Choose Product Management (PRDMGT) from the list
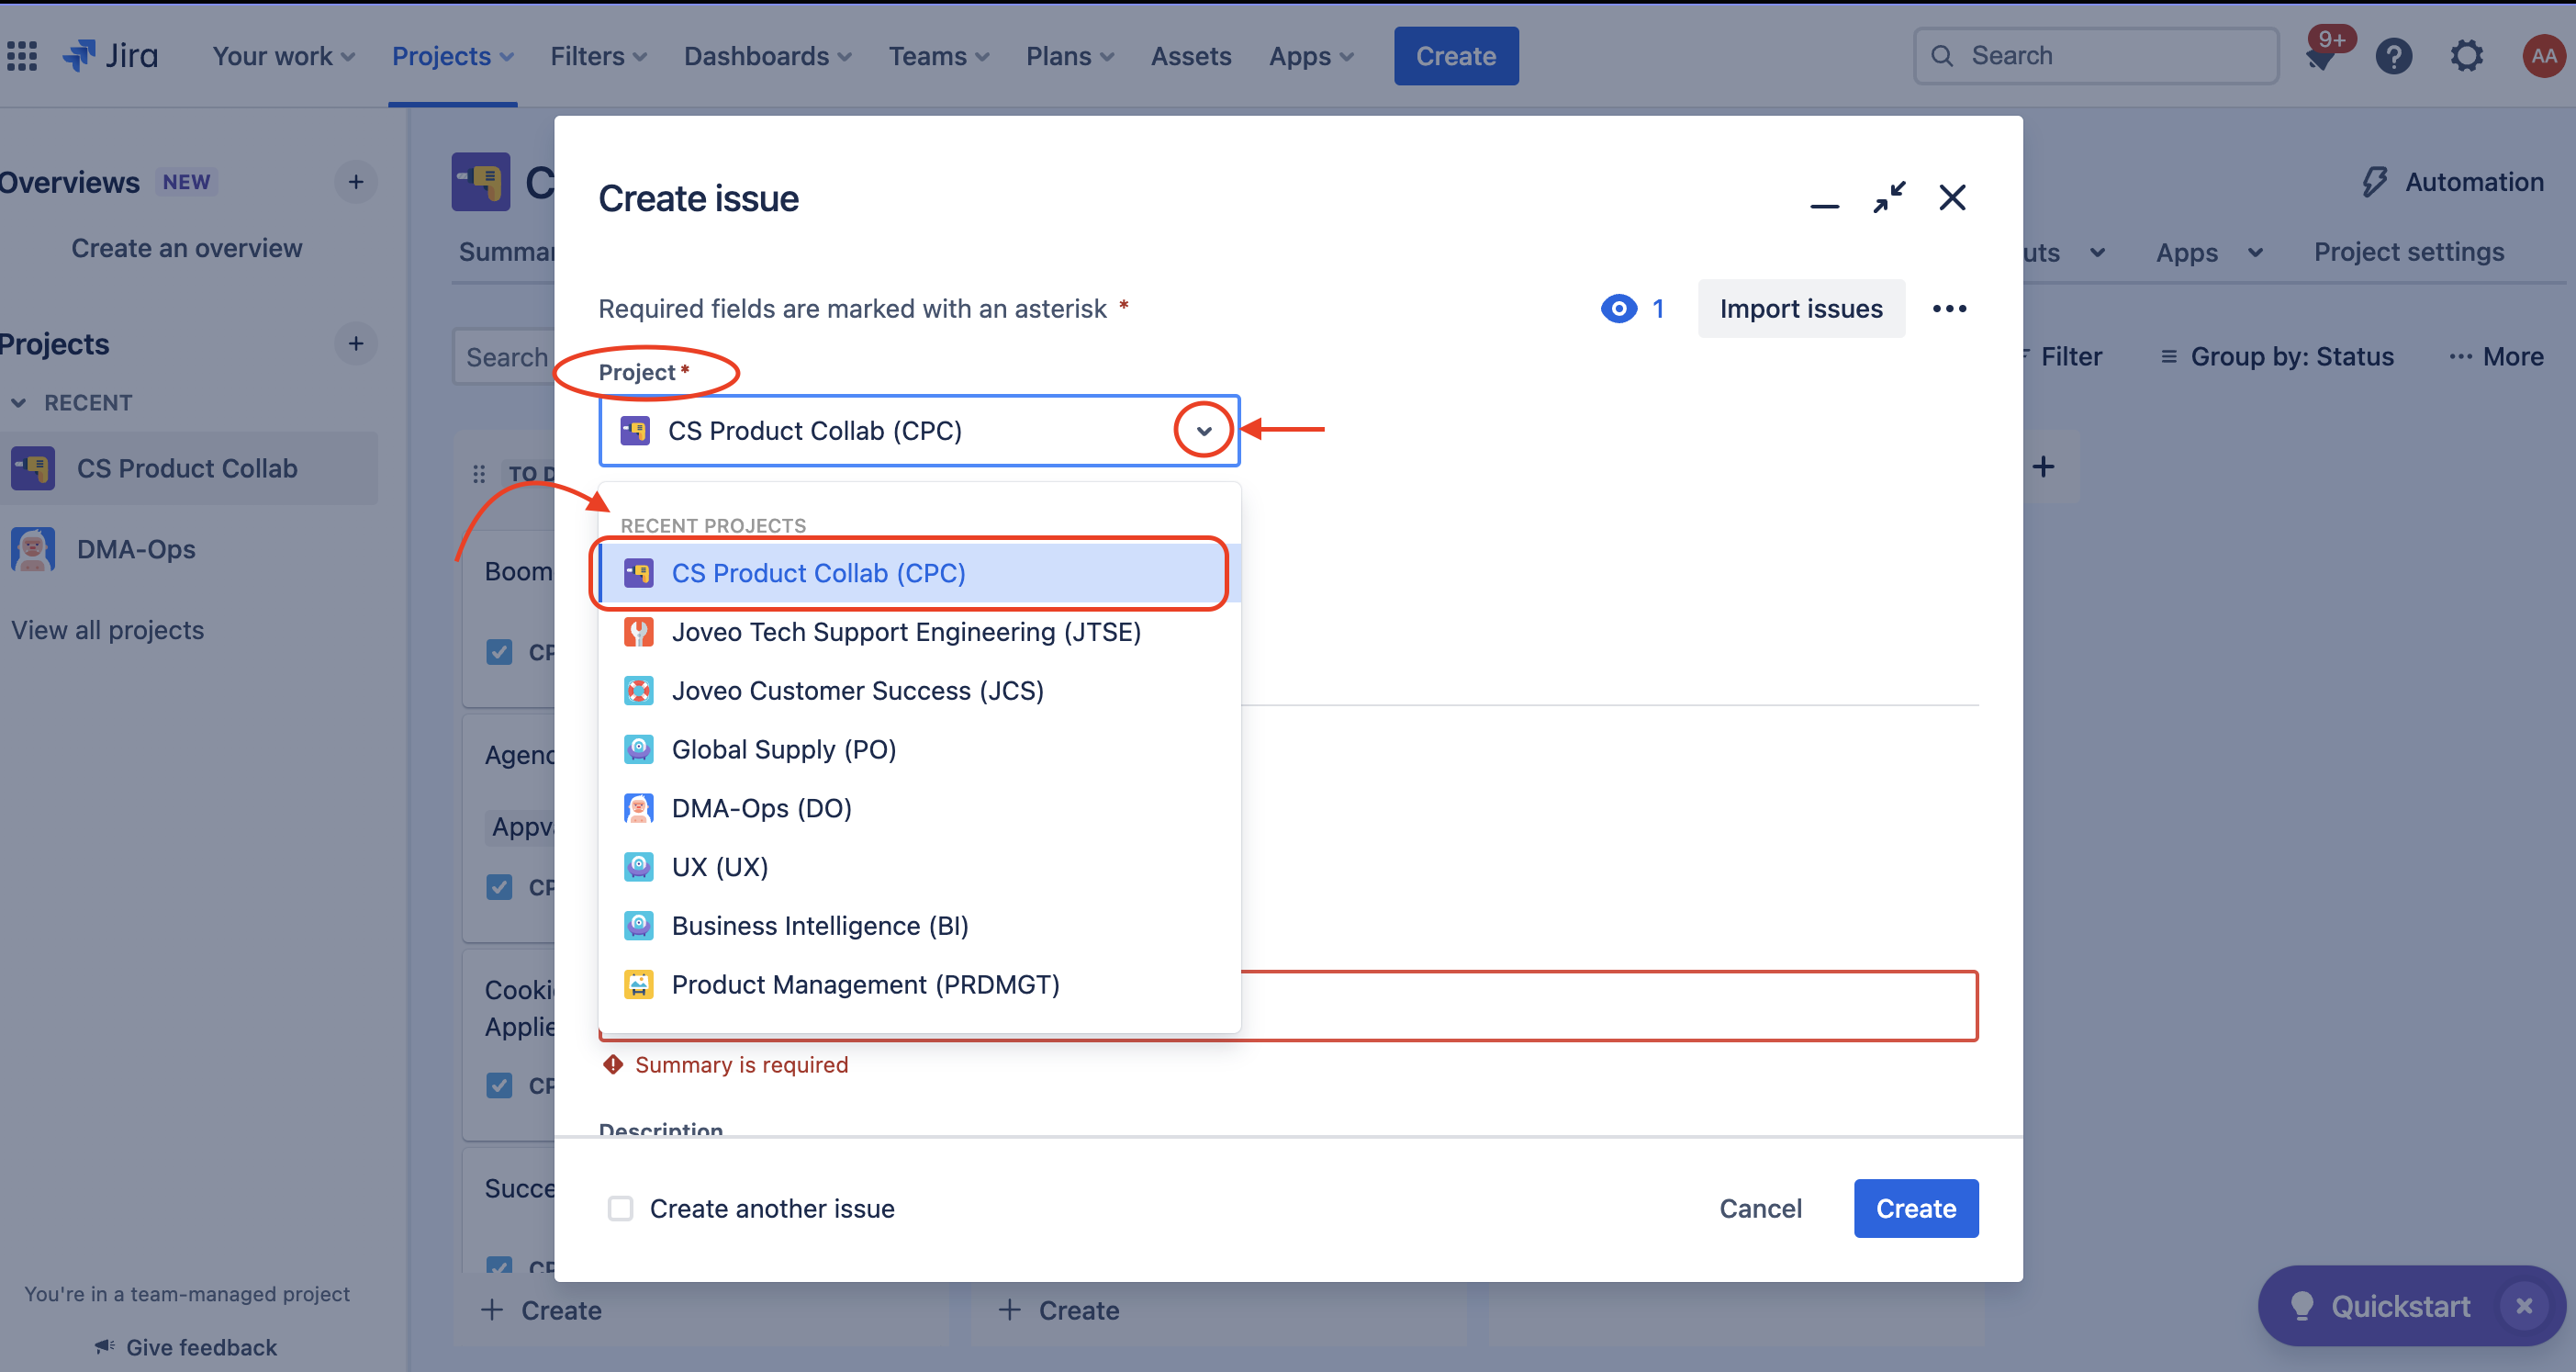Image resolution: width=2576 pixels, height=1372 pixels. pyautogui.click(x=865, y=984)
